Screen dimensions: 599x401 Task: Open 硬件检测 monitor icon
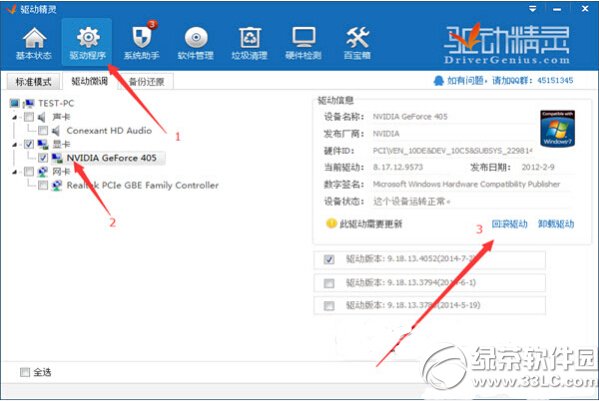point(304,37)
